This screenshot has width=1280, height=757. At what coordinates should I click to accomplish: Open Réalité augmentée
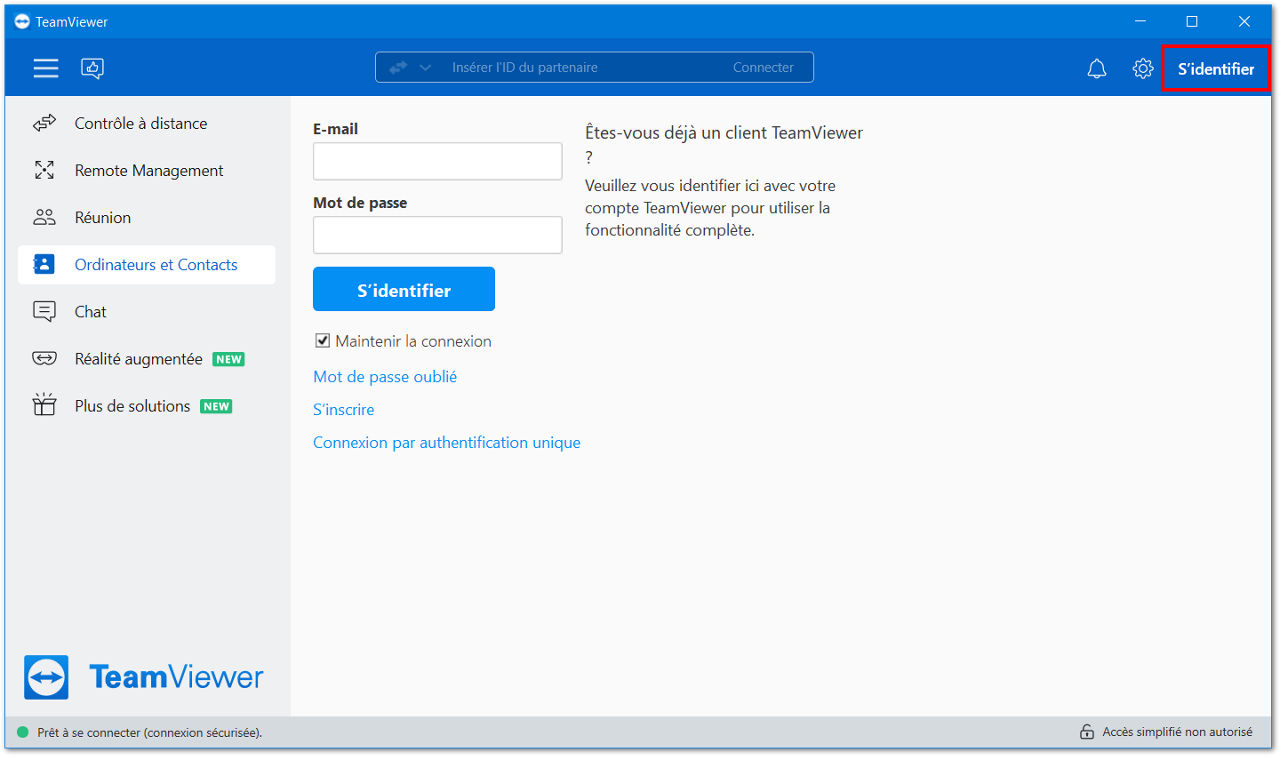(x=146, y=359)
